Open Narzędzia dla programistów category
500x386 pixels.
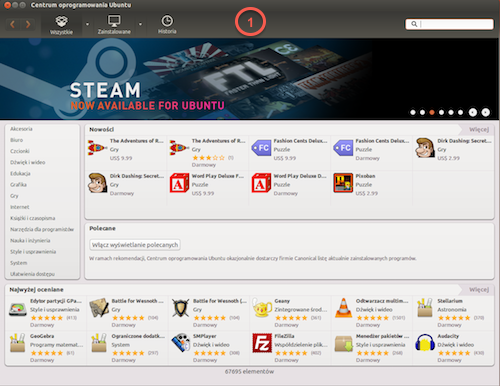pyautogui.click(x=42, y=229)
